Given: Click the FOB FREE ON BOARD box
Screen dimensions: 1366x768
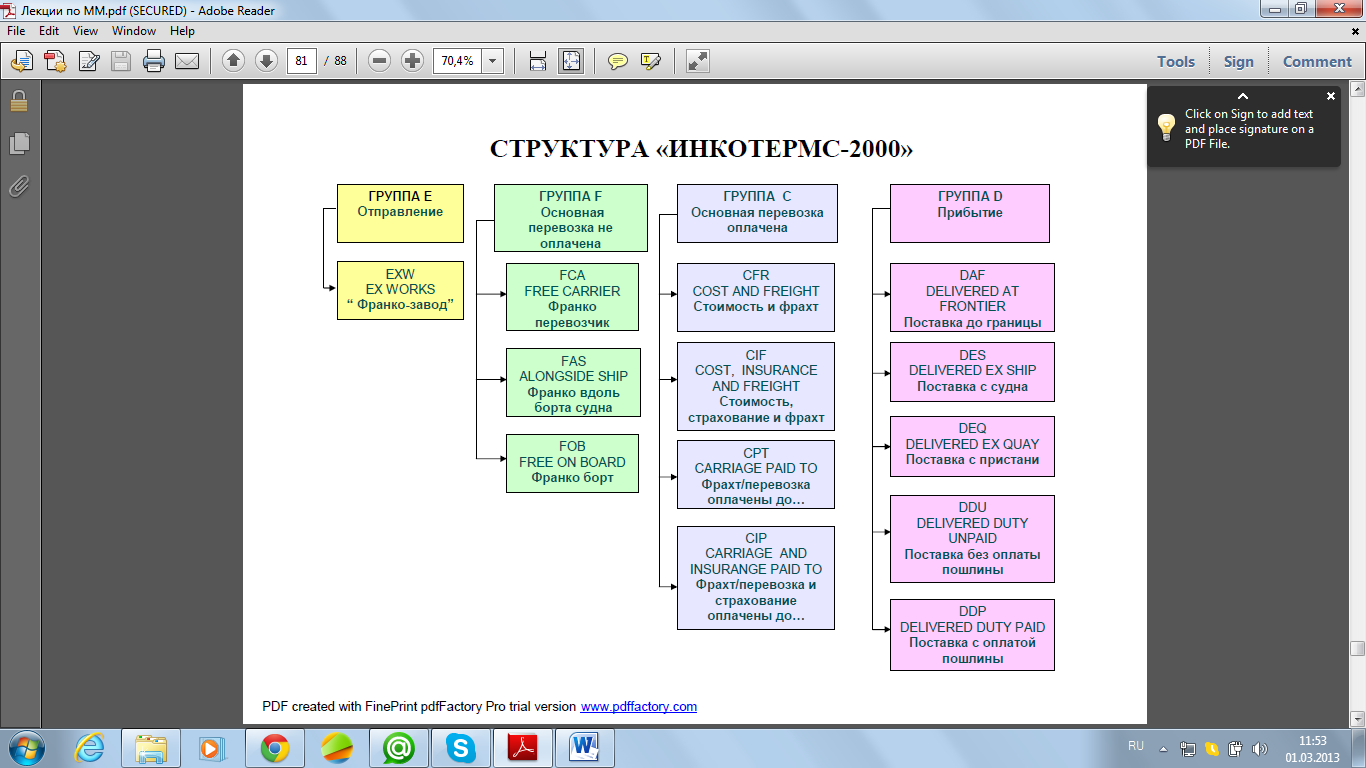Looking at the screenshot, I should coord(572,463).
